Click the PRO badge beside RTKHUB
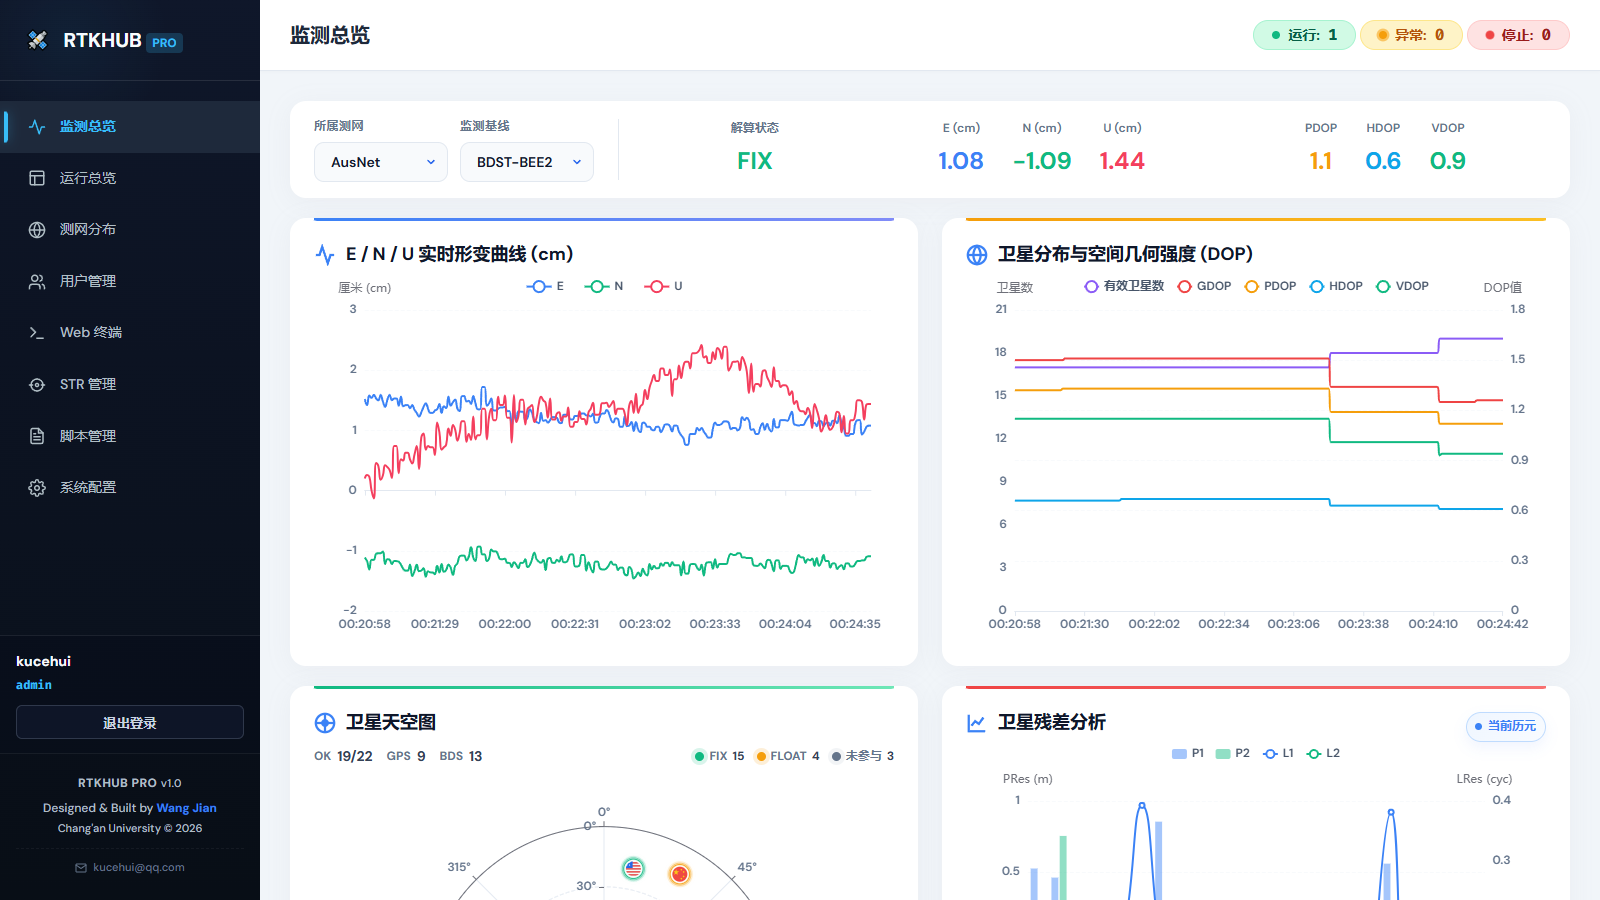Image resolution: width=1600 pixels, height=900 pixels. coord(164,43)
